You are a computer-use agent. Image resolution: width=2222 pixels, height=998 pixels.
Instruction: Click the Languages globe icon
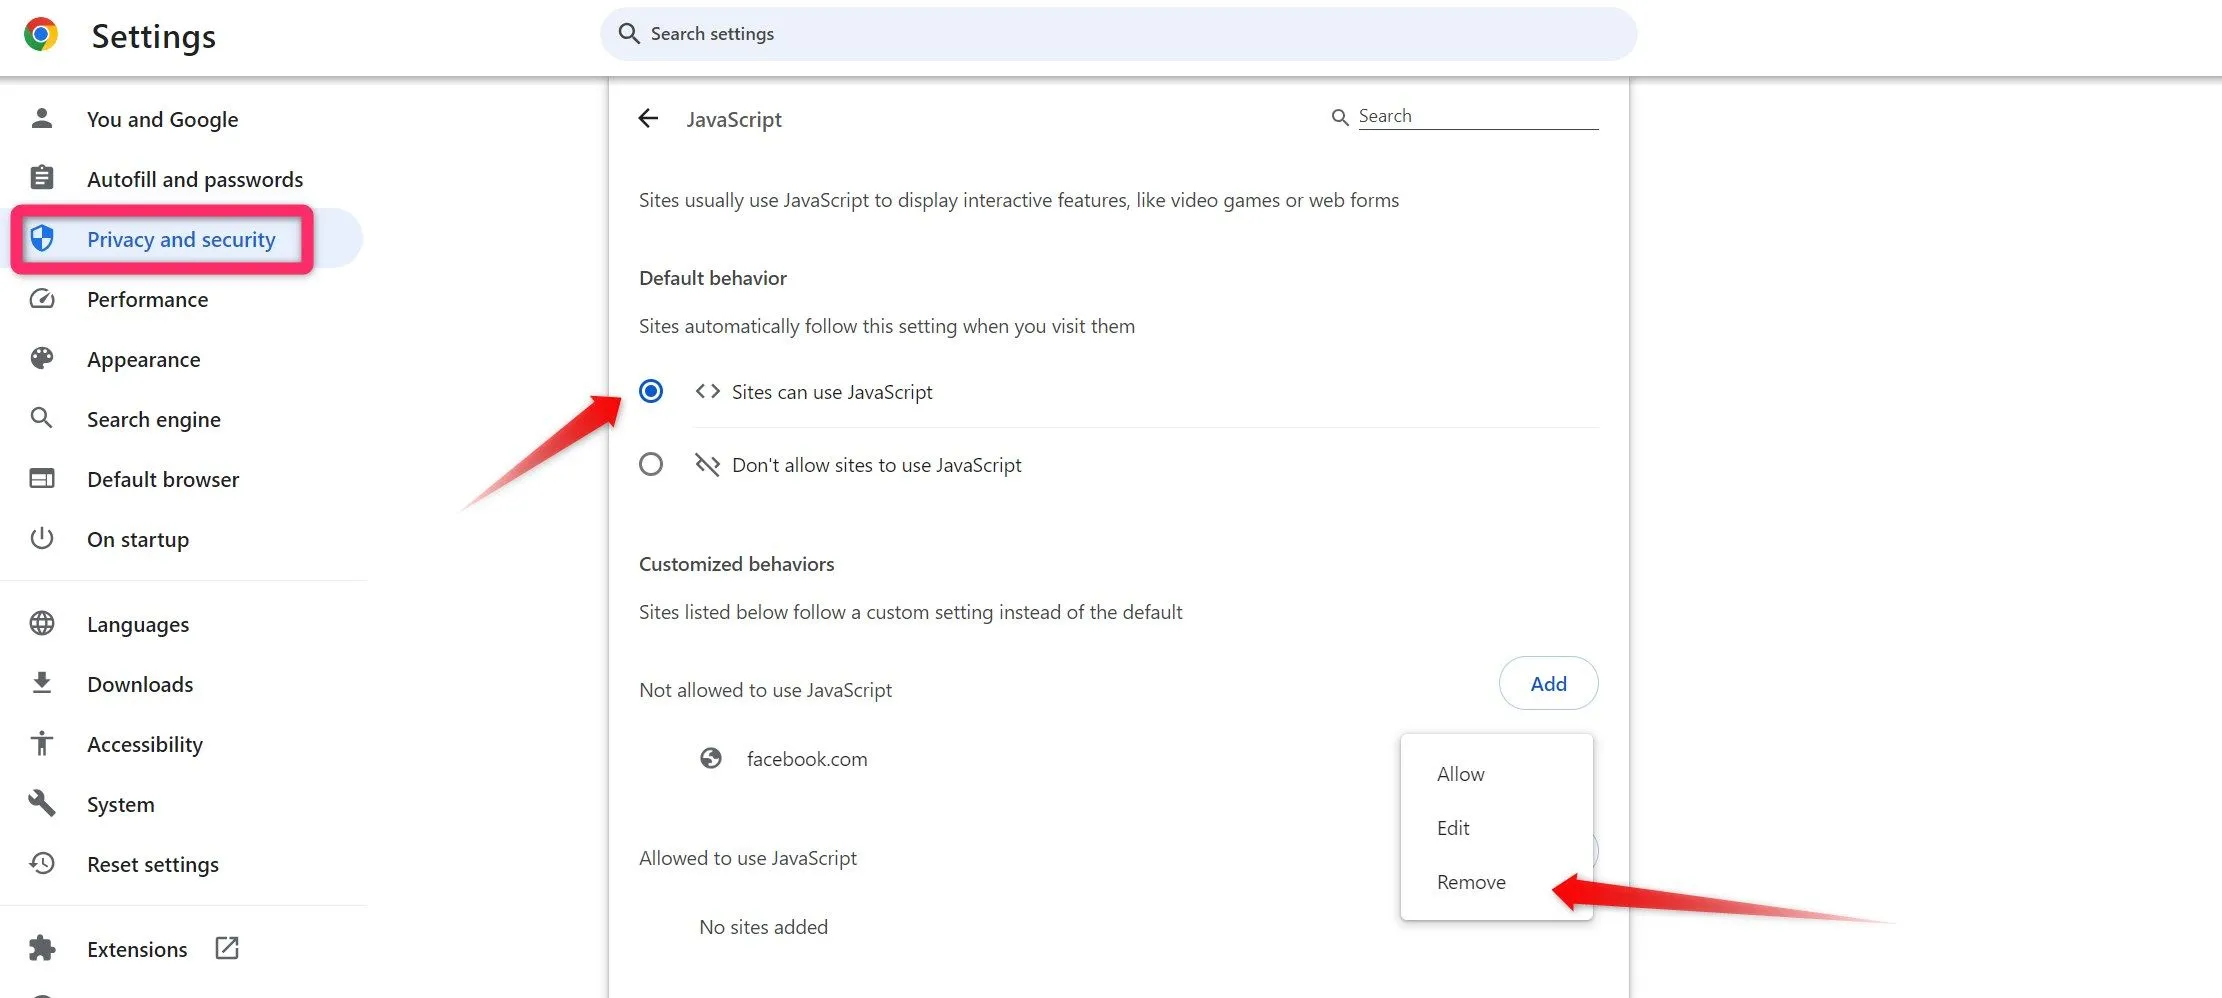tap(41, 623)
